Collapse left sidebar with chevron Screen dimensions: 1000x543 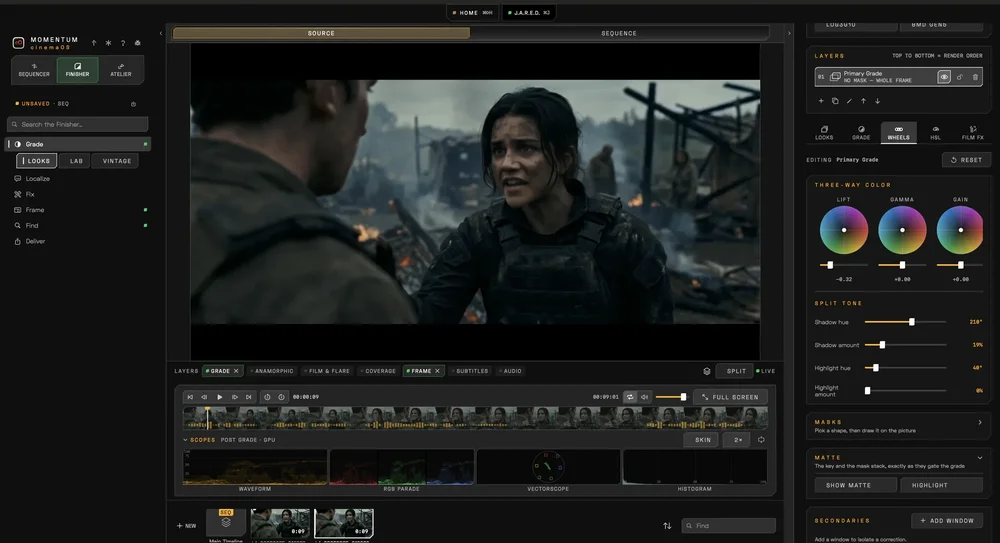click(161, 33)
